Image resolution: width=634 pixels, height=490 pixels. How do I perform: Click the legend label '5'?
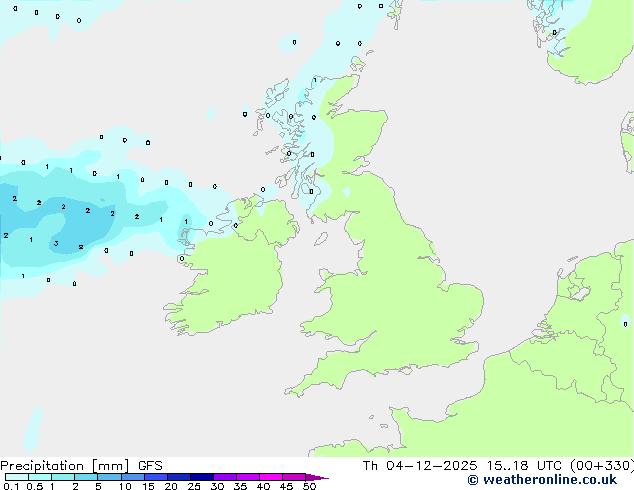tap(98, 486)
